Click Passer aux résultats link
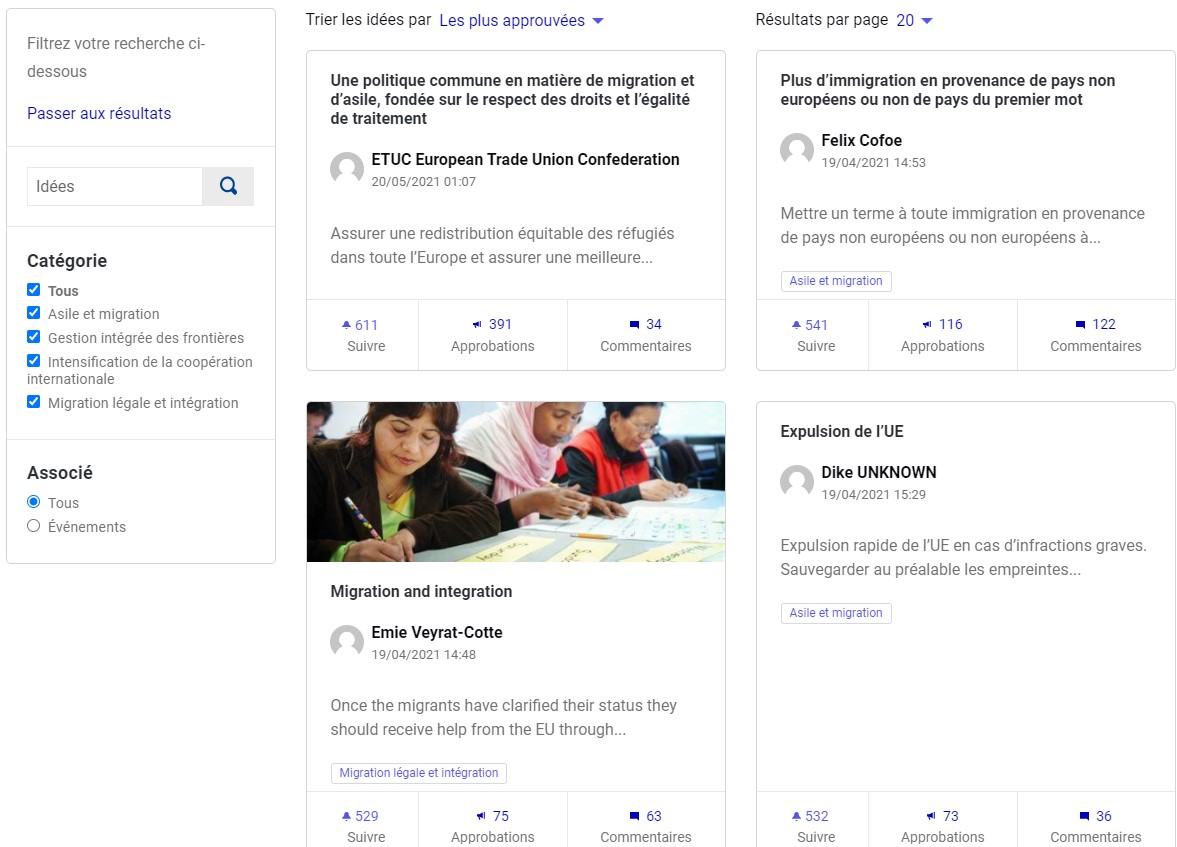 (x=99, y=113)
